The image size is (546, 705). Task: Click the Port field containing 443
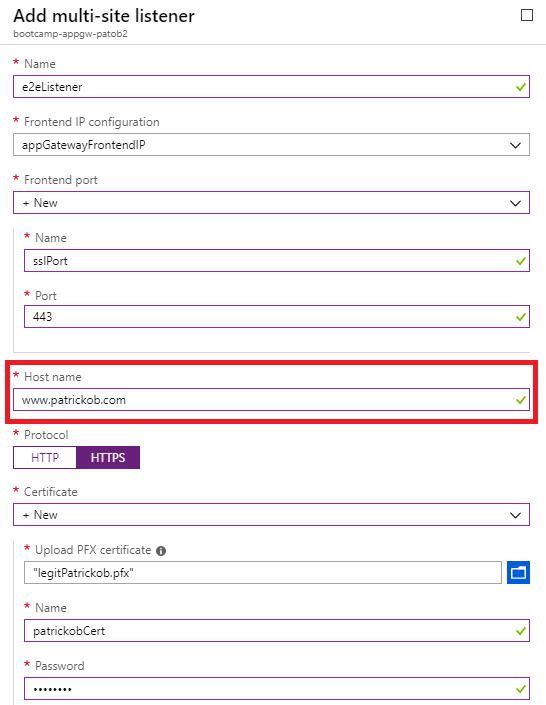(x=277, y=317)
